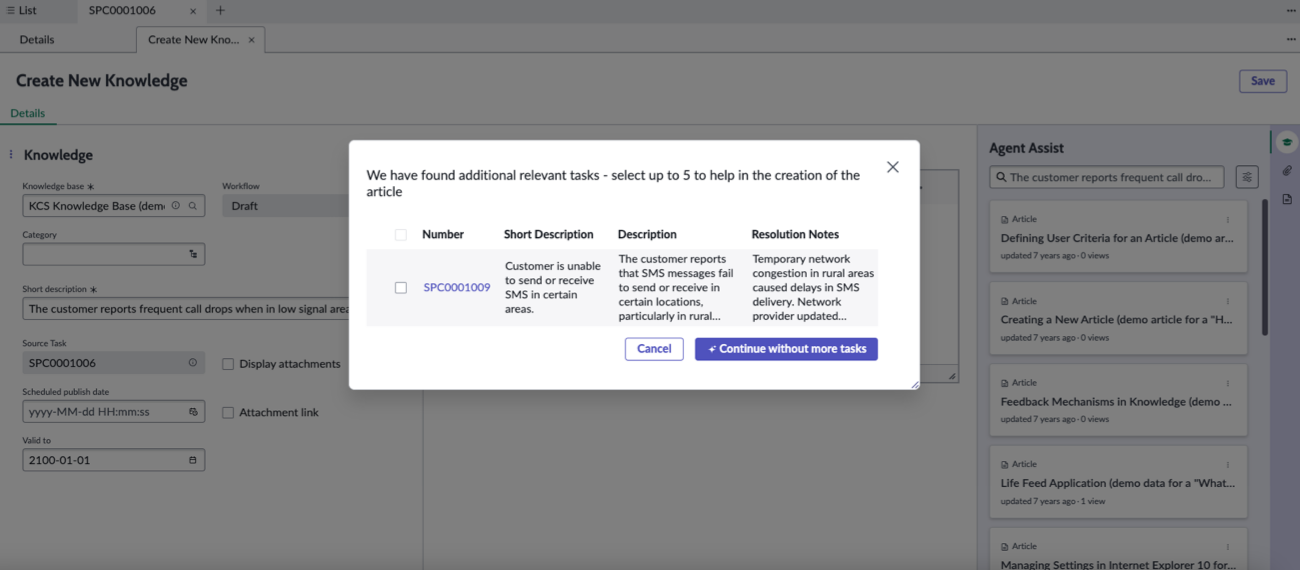The width and height of the screenshot is (1300, 570).
Task: Open Knowledge section options menu
Action: (11, 155)
